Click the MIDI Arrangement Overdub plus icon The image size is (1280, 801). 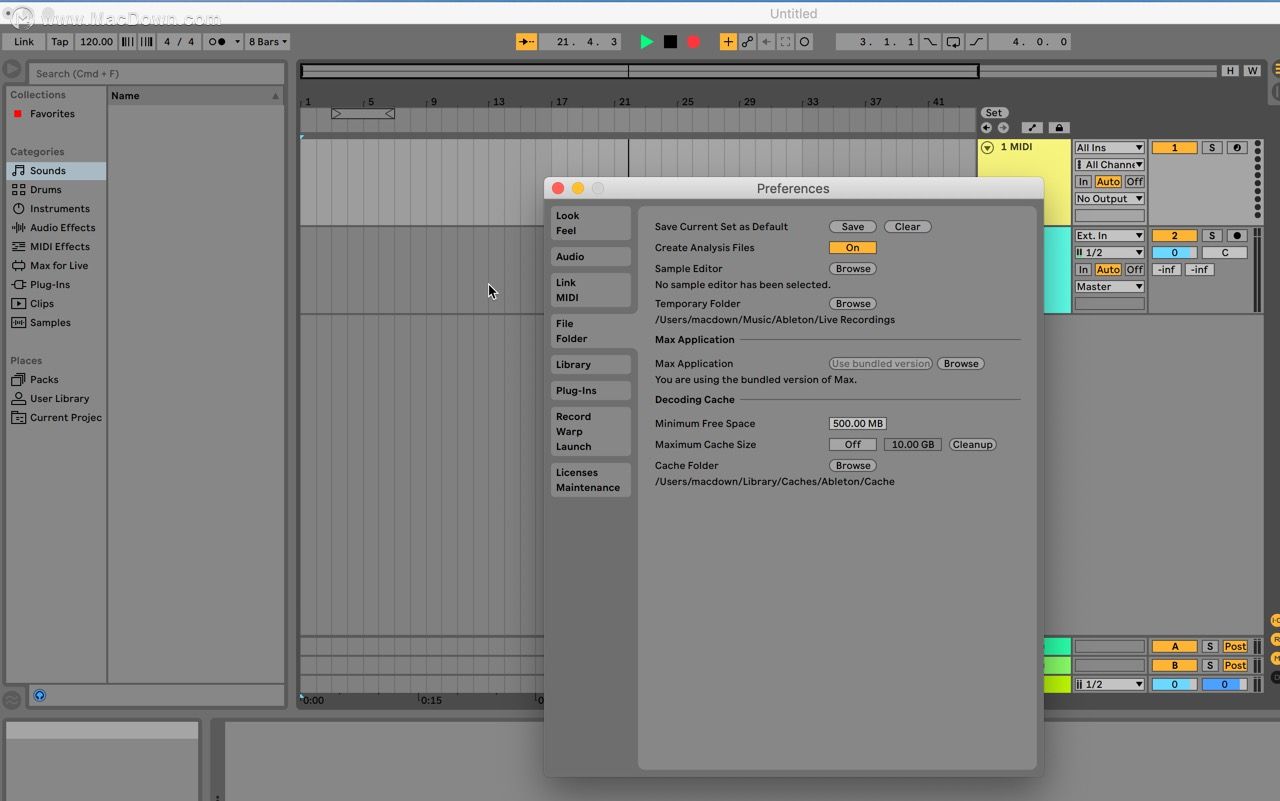[x=727, y=42]
